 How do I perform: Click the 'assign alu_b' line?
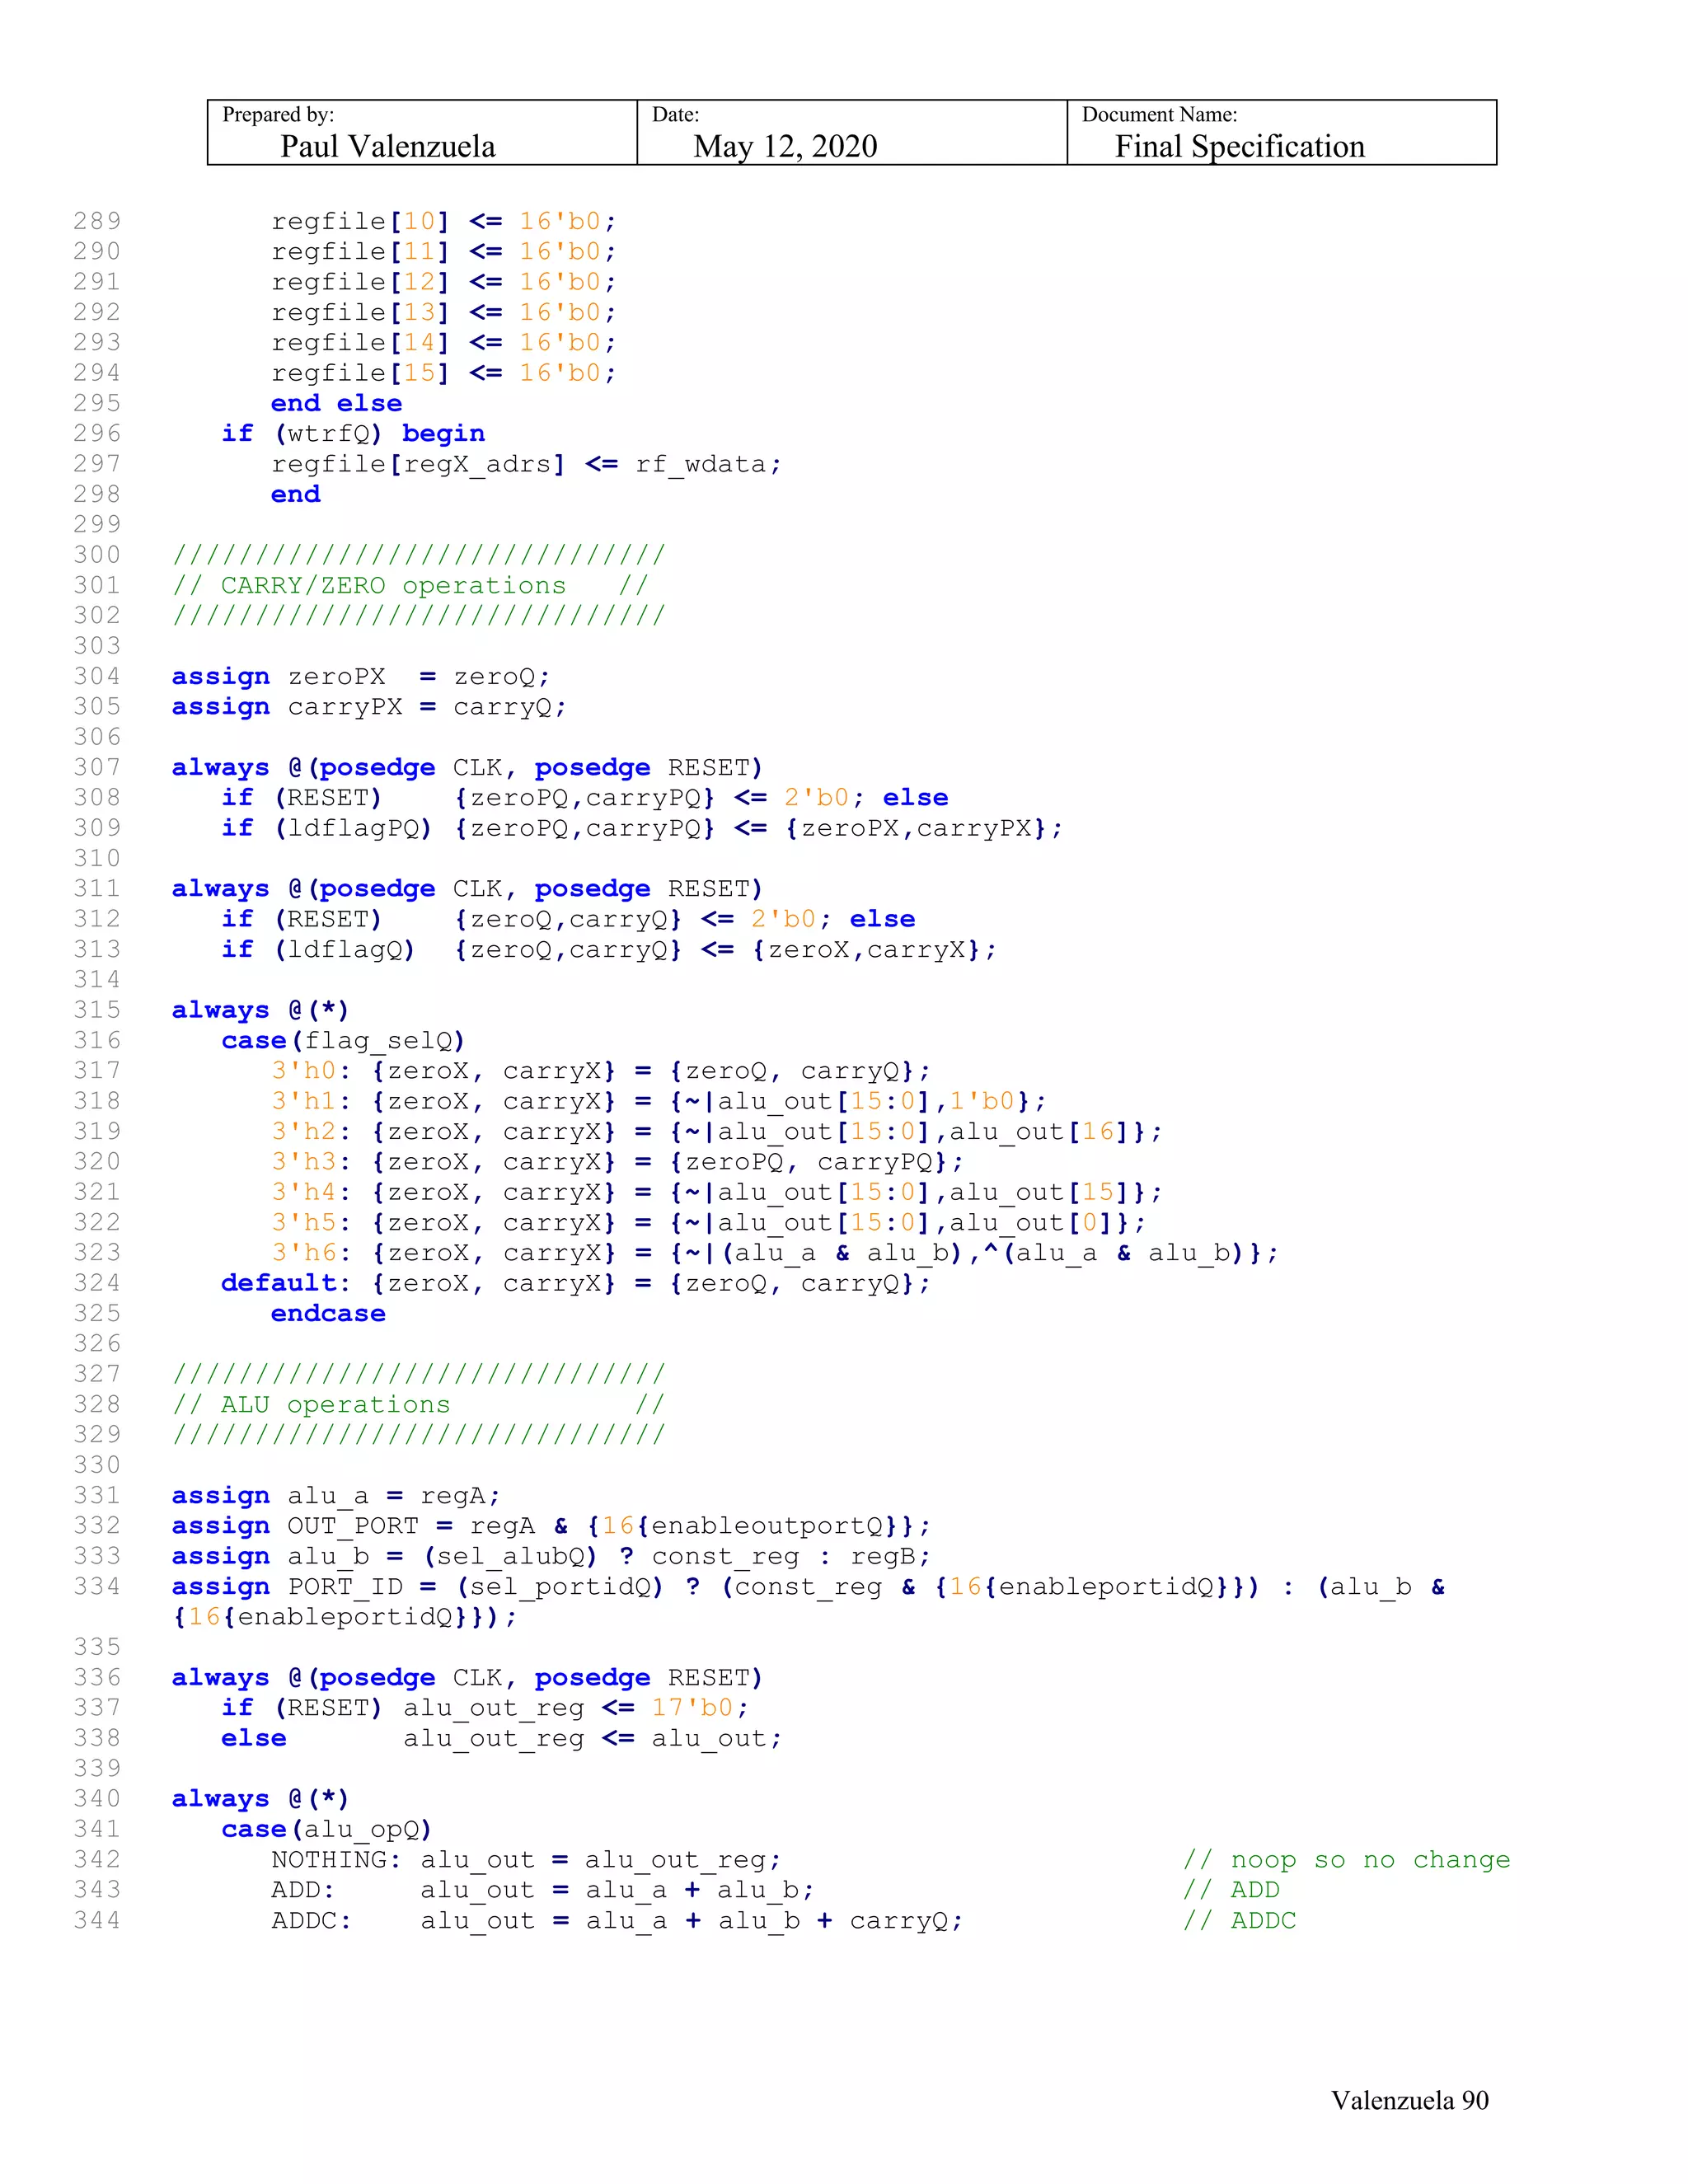coord(551,1557)
